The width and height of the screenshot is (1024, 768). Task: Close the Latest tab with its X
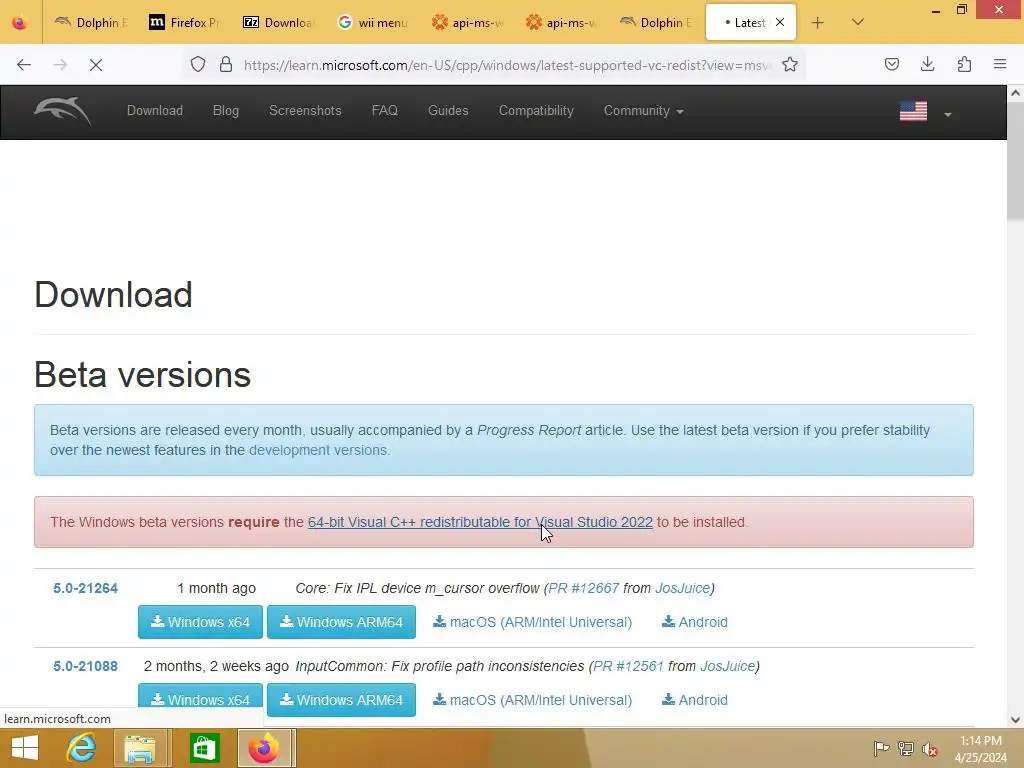point(780,22)
